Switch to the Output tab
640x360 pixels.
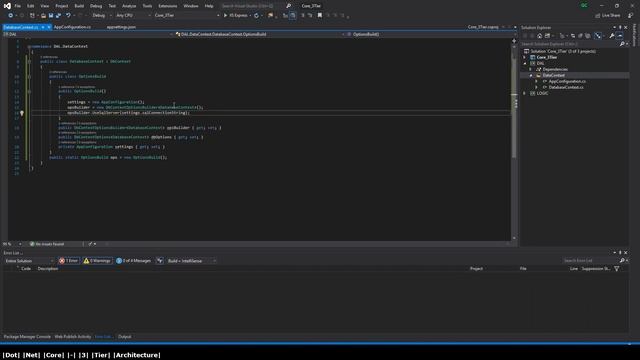(x=124, y=337)
